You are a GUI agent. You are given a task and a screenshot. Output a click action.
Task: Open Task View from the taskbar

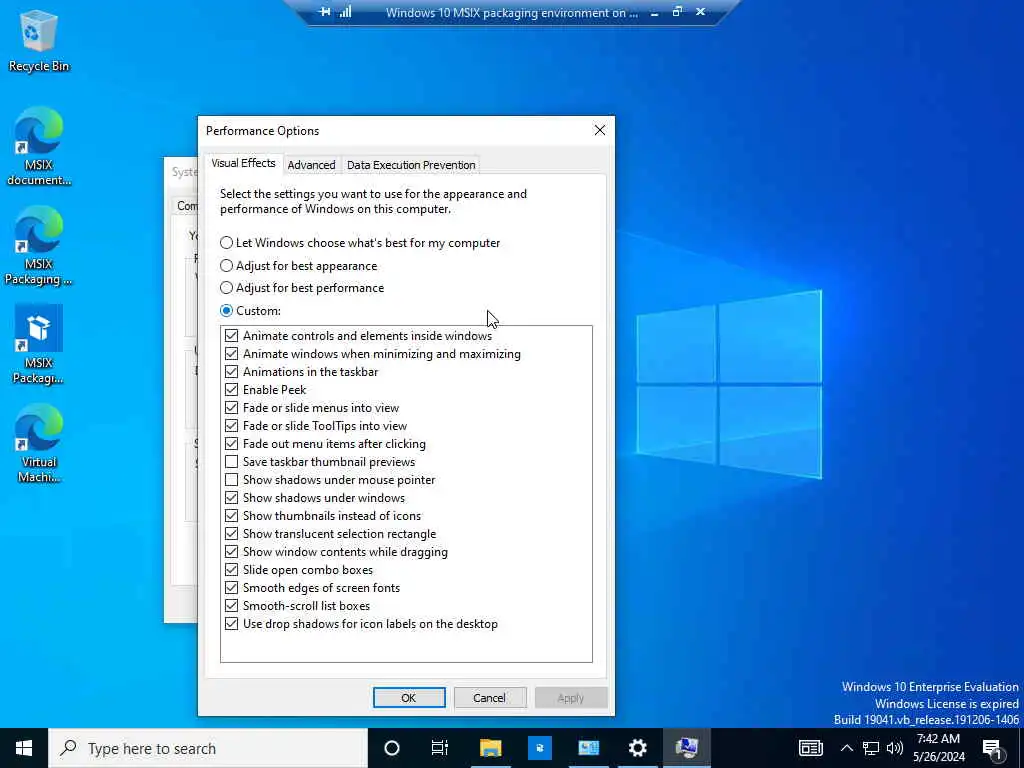440,748
